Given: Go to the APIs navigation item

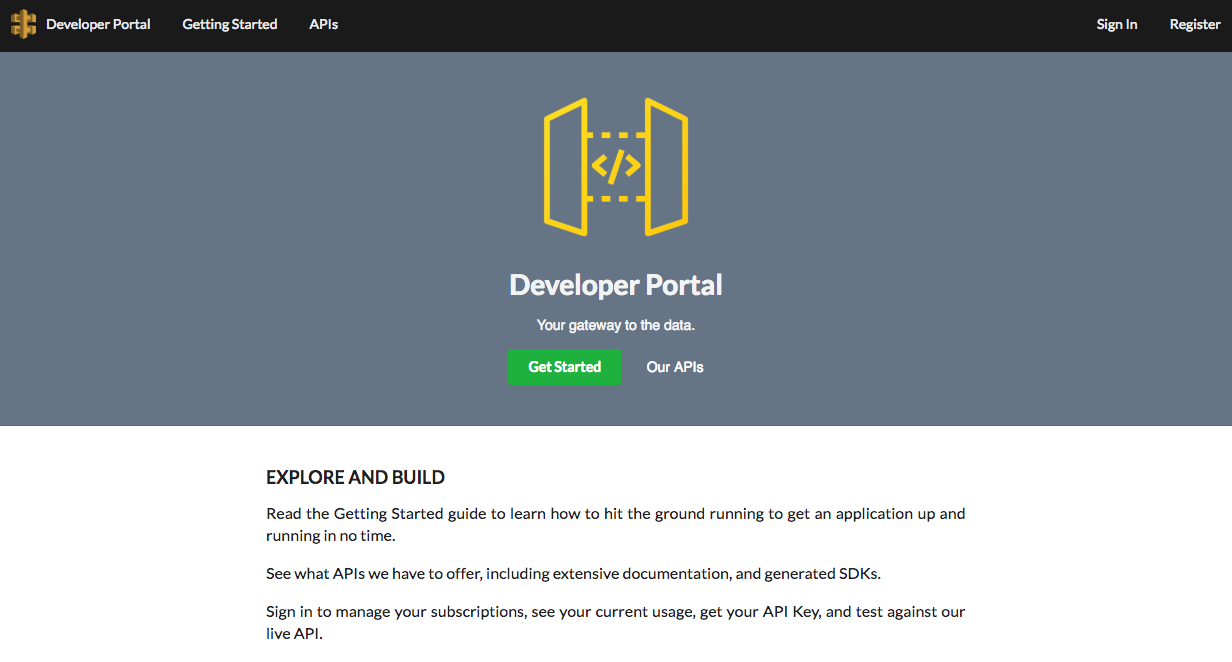Looking at the screenshot, I should (323, 24).
